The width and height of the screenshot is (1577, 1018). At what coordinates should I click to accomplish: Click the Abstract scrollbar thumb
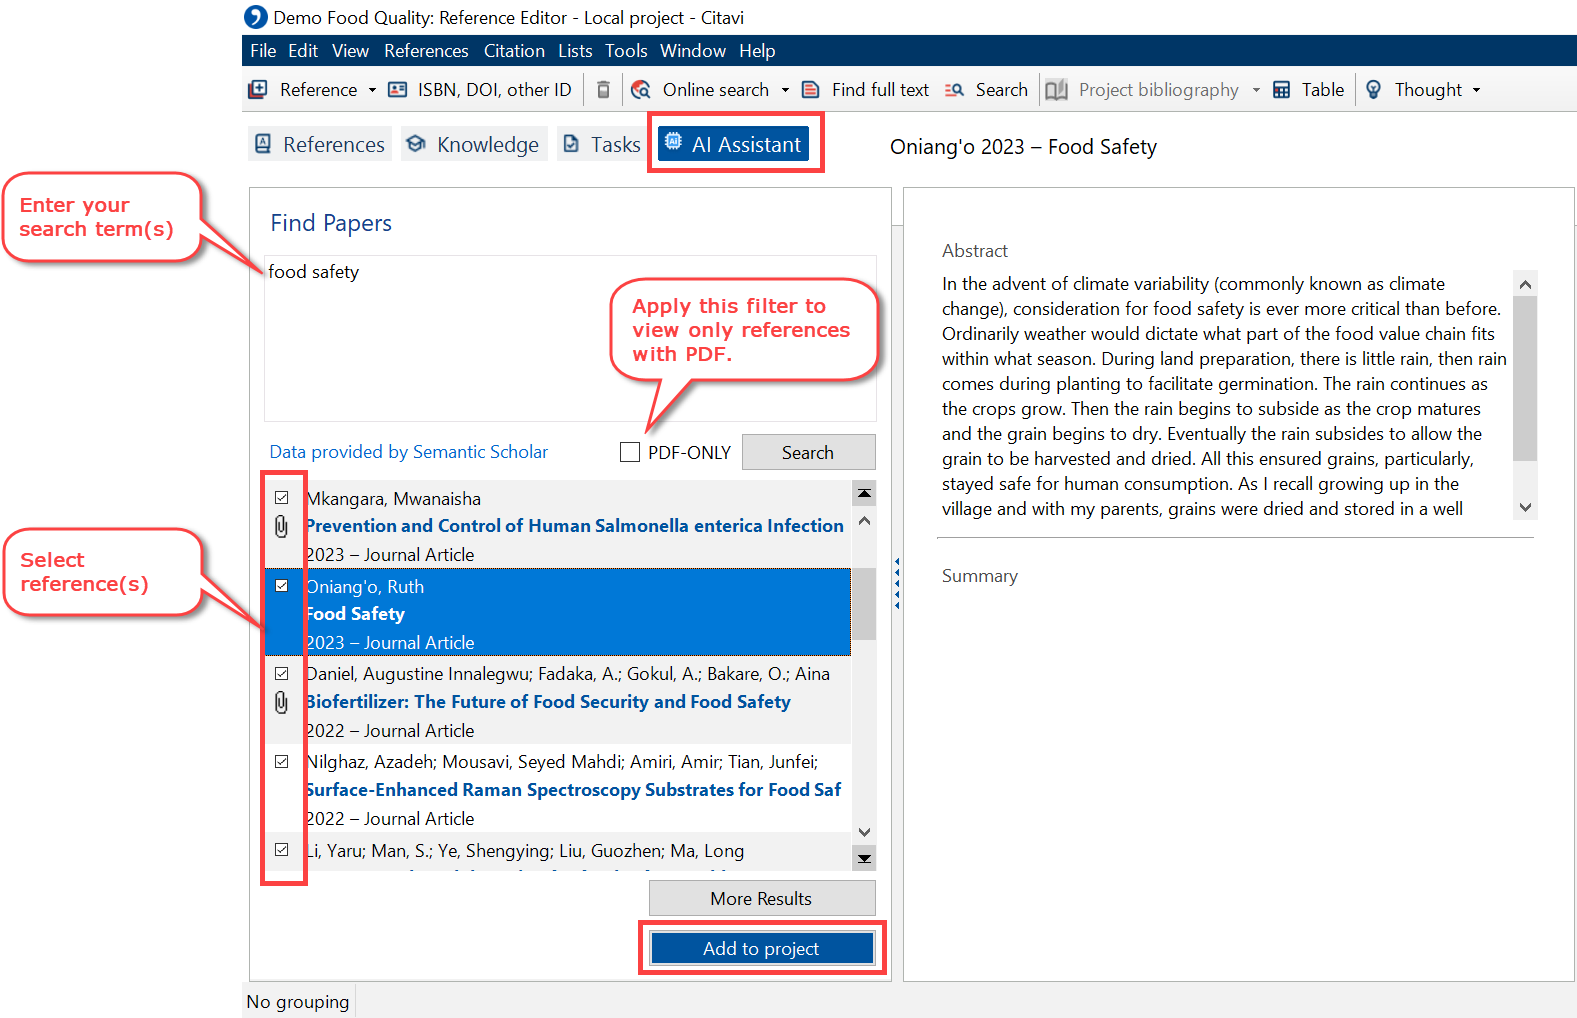pos(1525,379)
